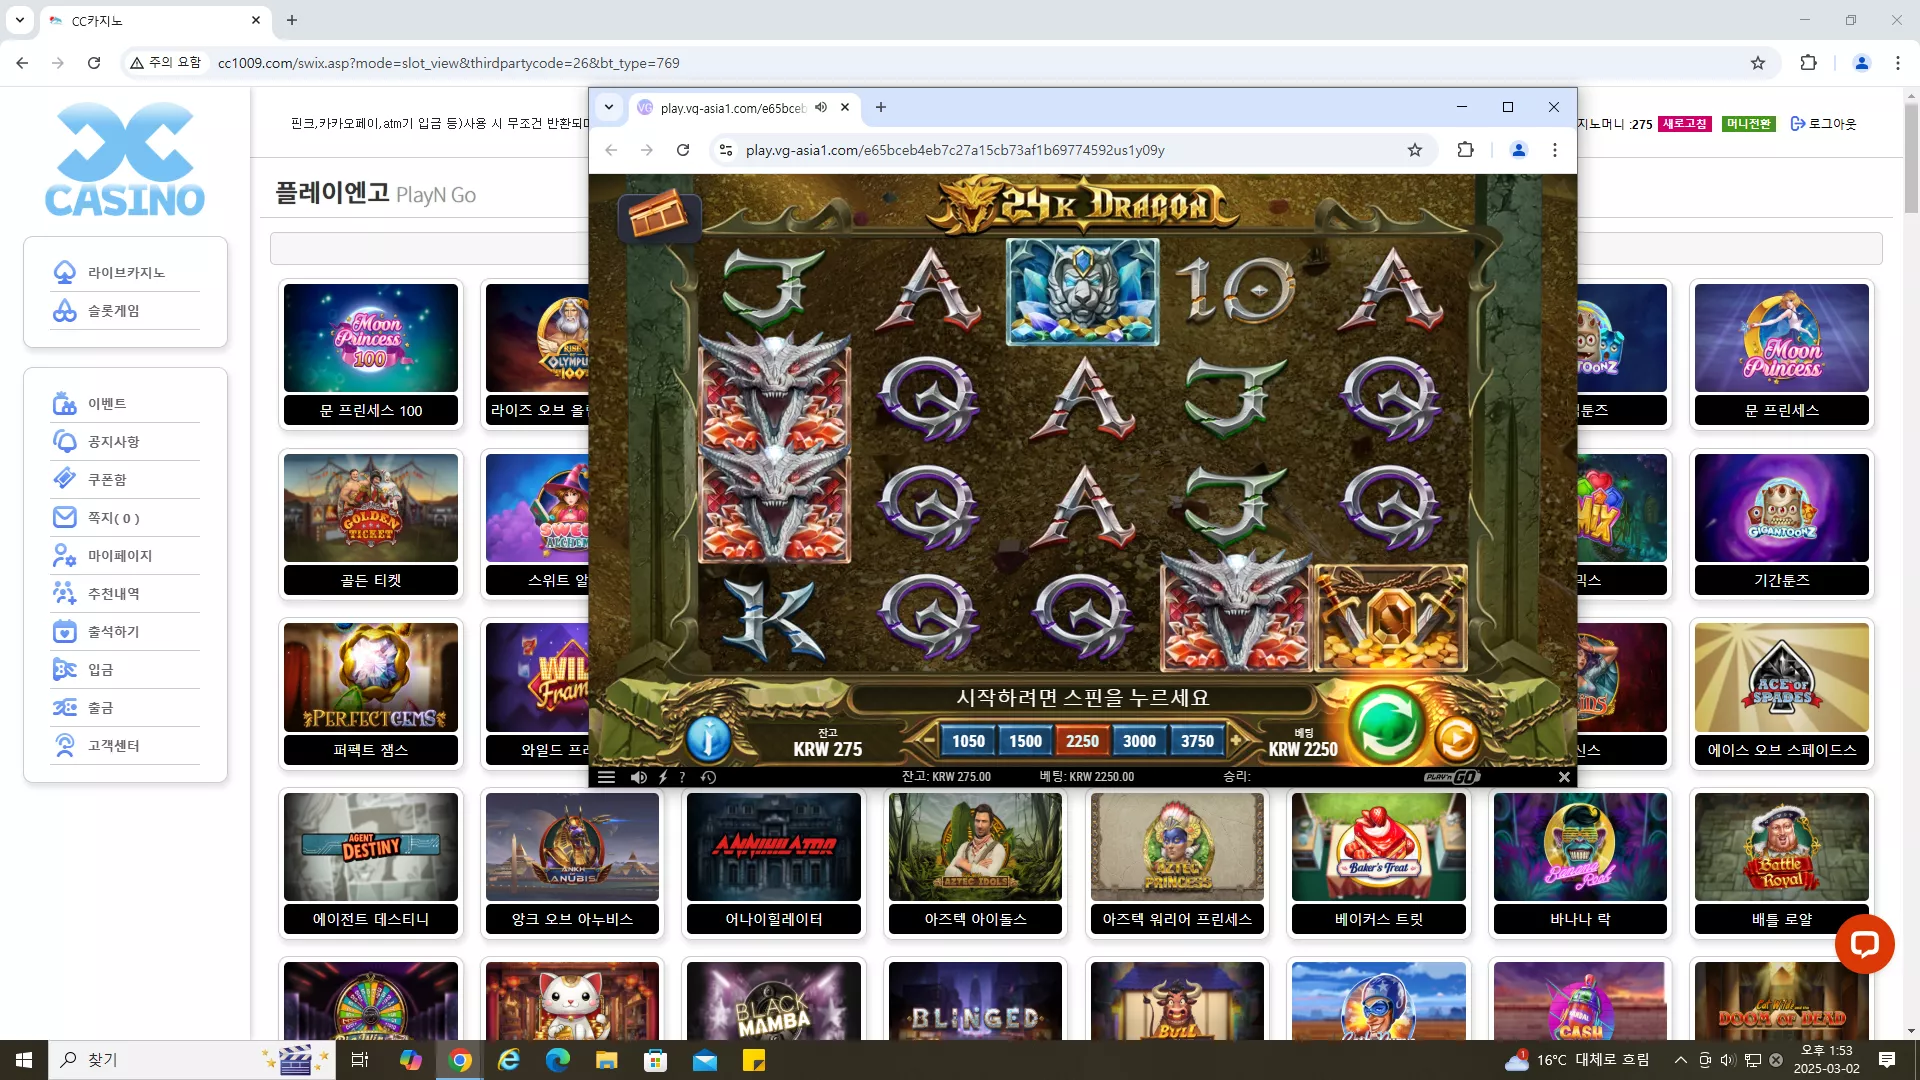Viewport: 1920px width, 1080px height.
Task: Go back in the CC카지노 window
Action: [x=22, y=63]
